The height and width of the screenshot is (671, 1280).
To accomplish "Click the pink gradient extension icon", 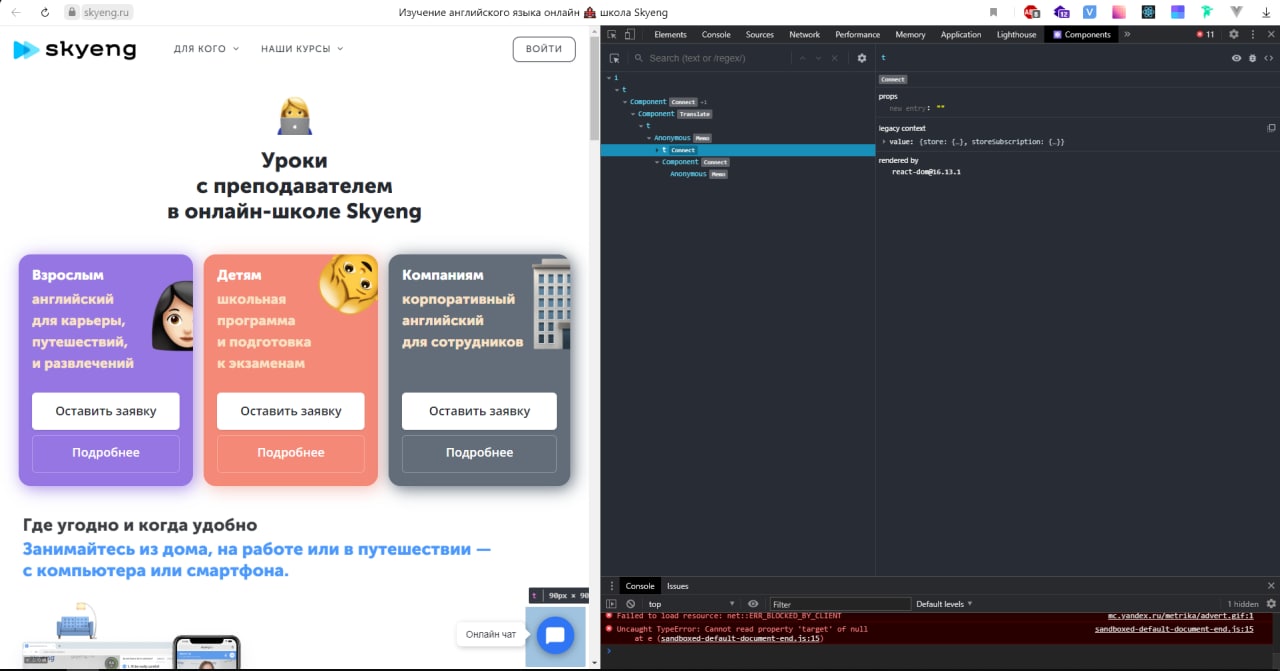I will (x=1119, y=12).
